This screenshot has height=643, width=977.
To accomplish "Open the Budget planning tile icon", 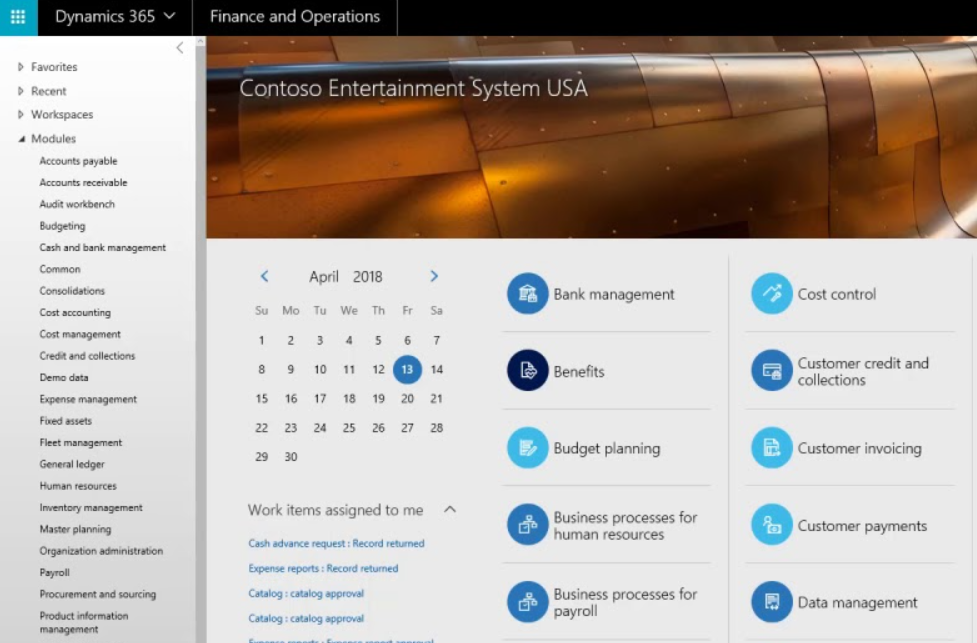I will click(527, 447).
